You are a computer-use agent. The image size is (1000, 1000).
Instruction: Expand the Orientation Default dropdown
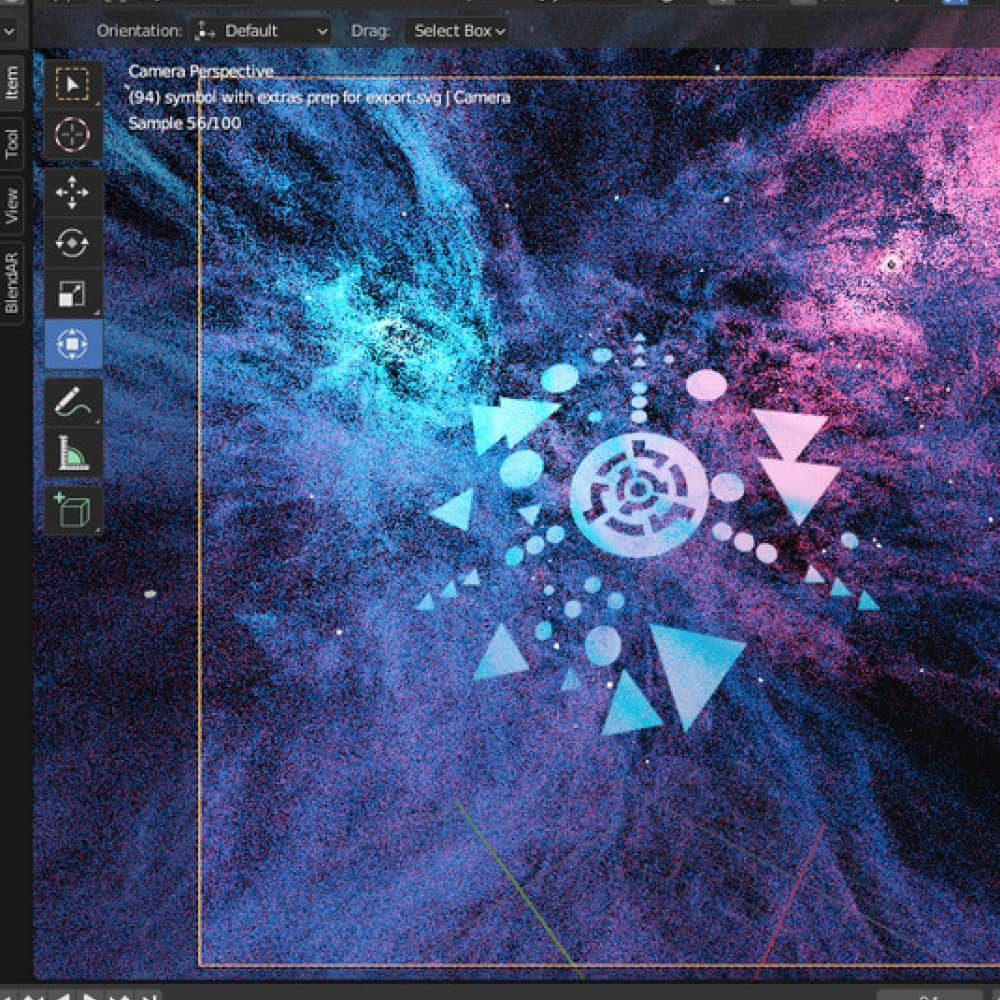(x=261, y=31)
